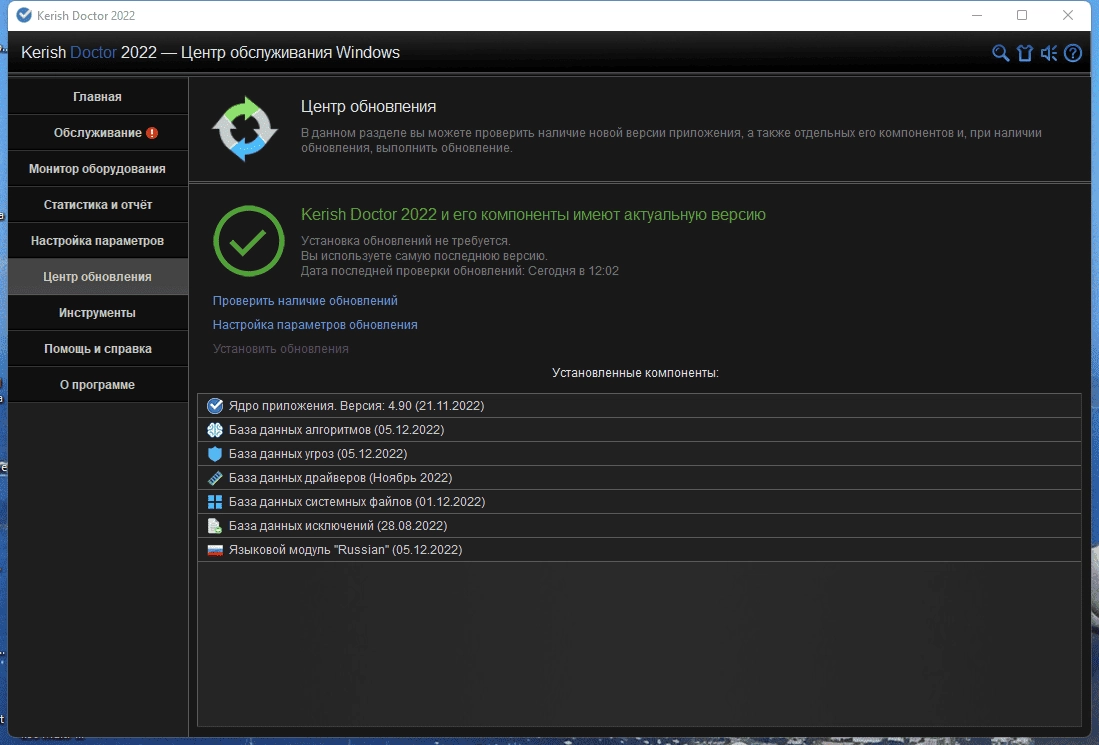Screen dimensions: 1099x745
Task: Click the application core checkmark icon
Action: click(215, 406)
